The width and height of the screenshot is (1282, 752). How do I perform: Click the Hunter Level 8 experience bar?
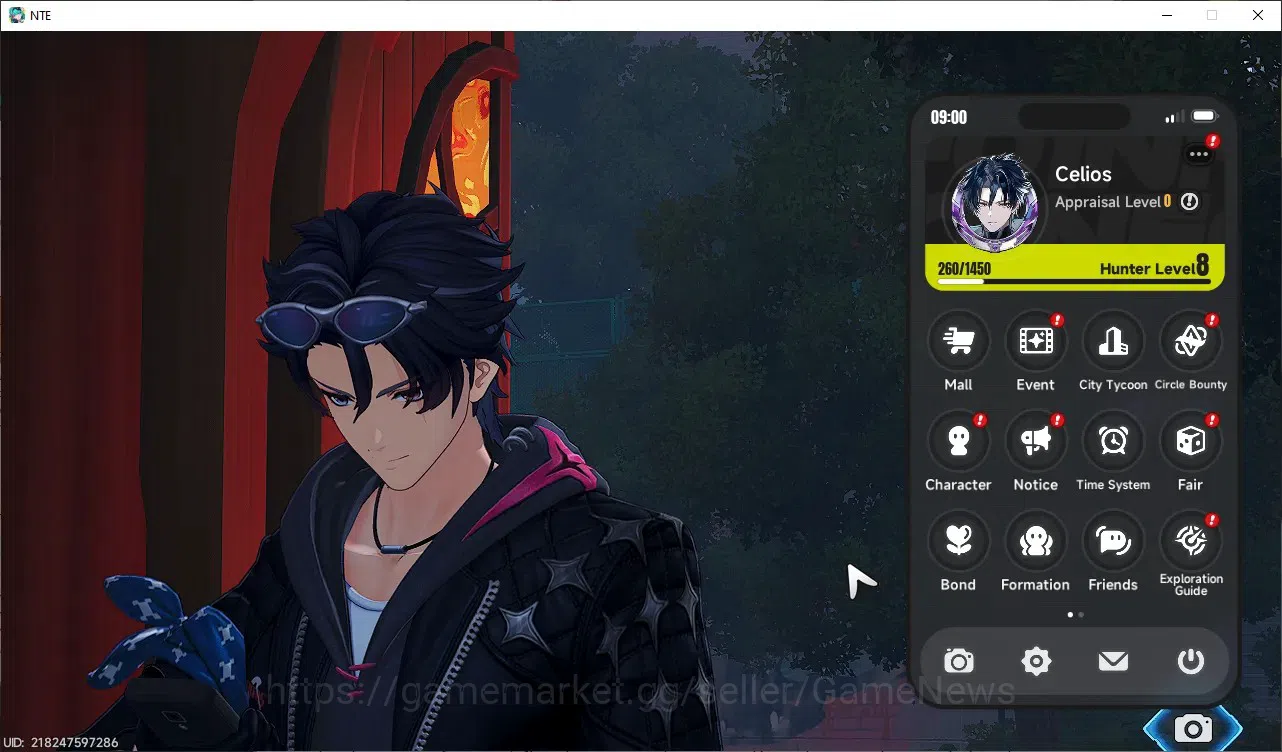point(1075,268)
